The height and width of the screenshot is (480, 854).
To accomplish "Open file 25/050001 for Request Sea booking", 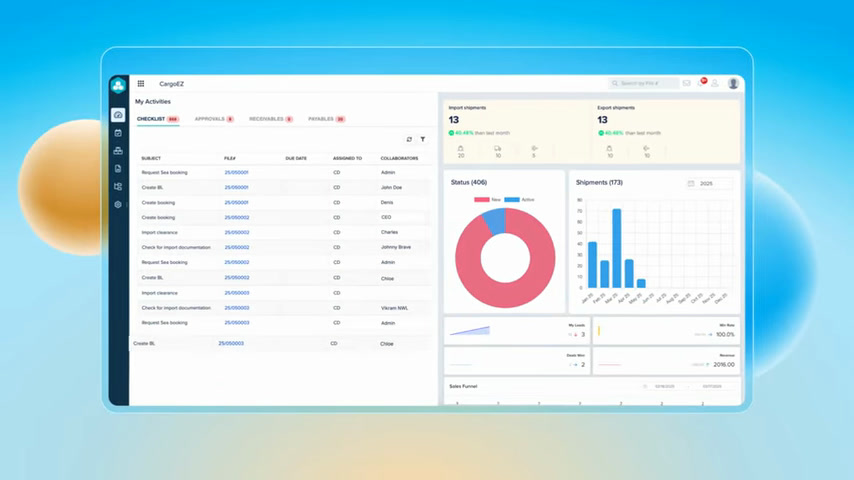I will tap(236, 172).
